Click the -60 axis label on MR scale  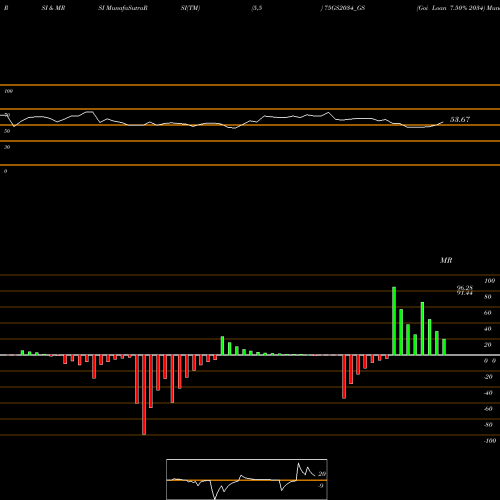click(x=488, y=409)
